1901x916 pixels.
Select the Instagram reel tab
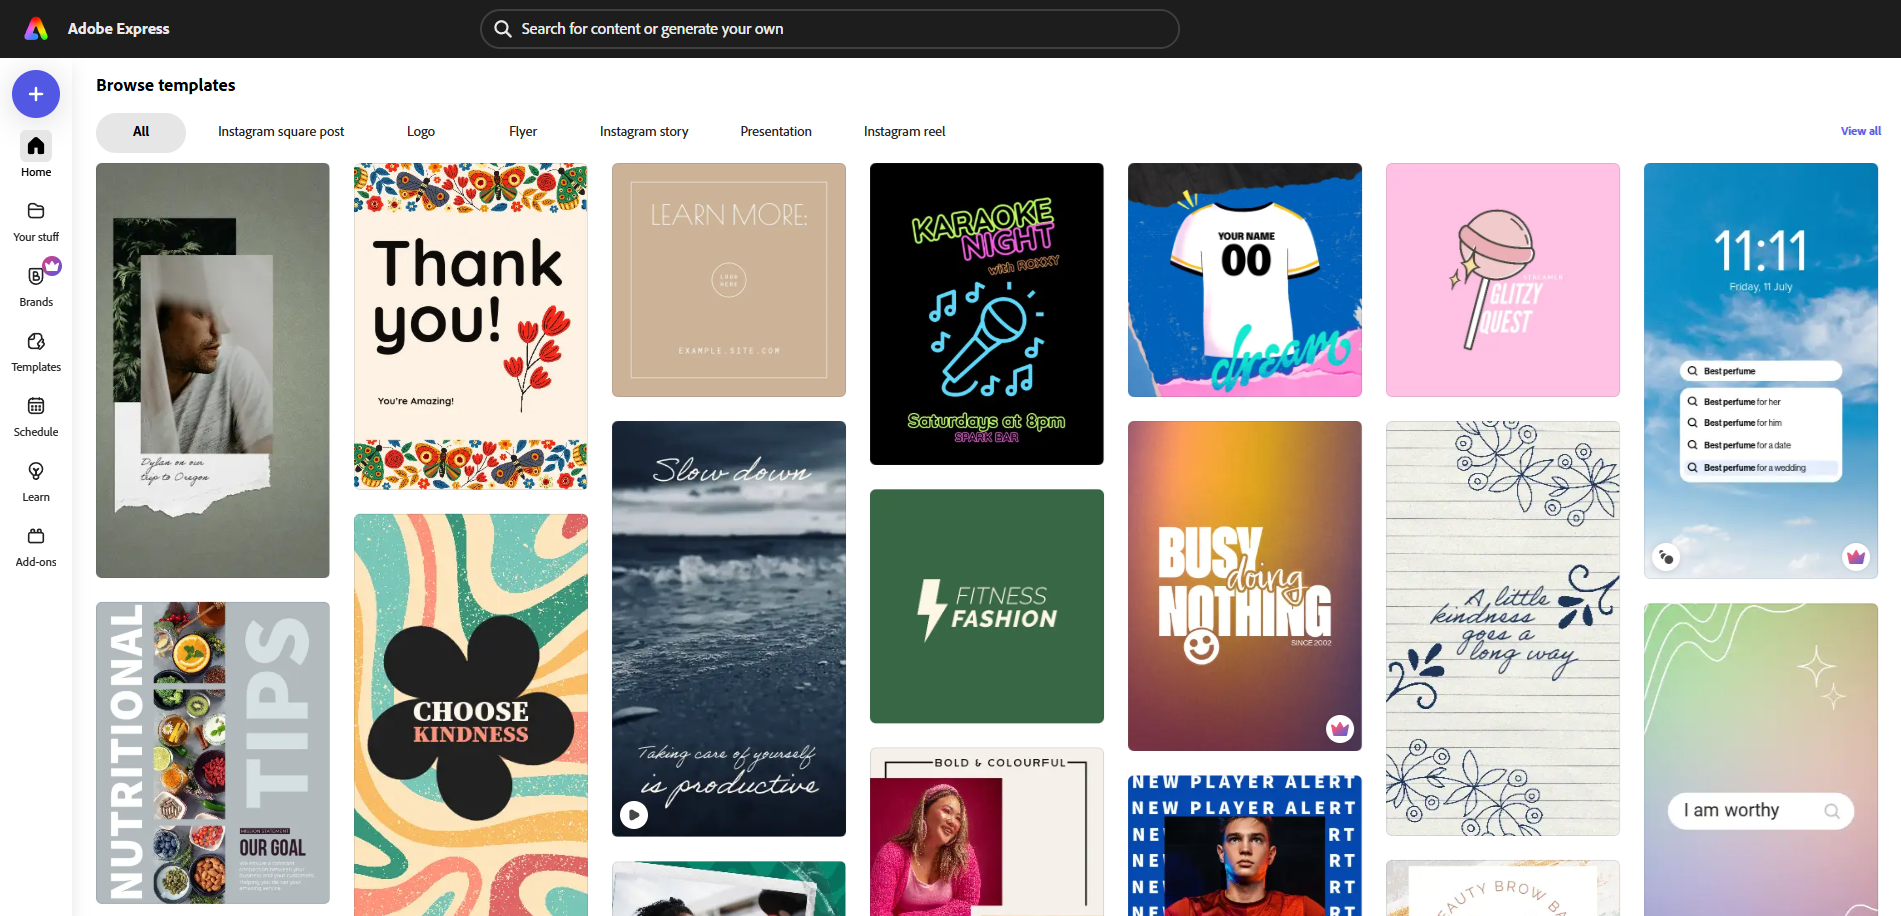(905, 132)
